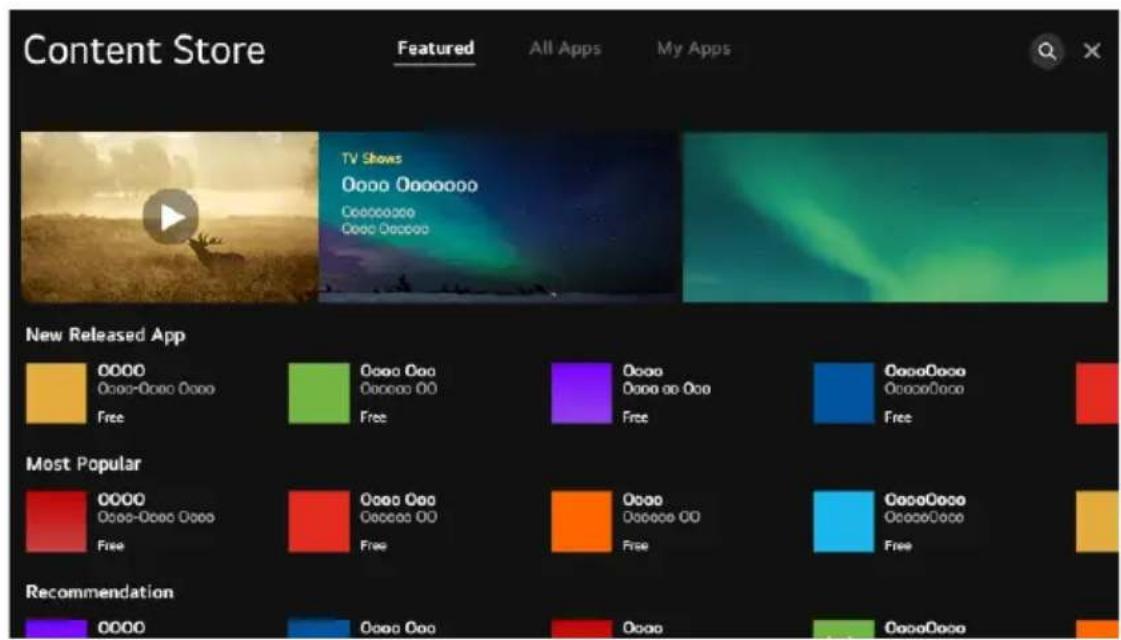Open the TV Shows aurora banner
This screenshot has height=640, width=1121.
[x=499, y=217]
